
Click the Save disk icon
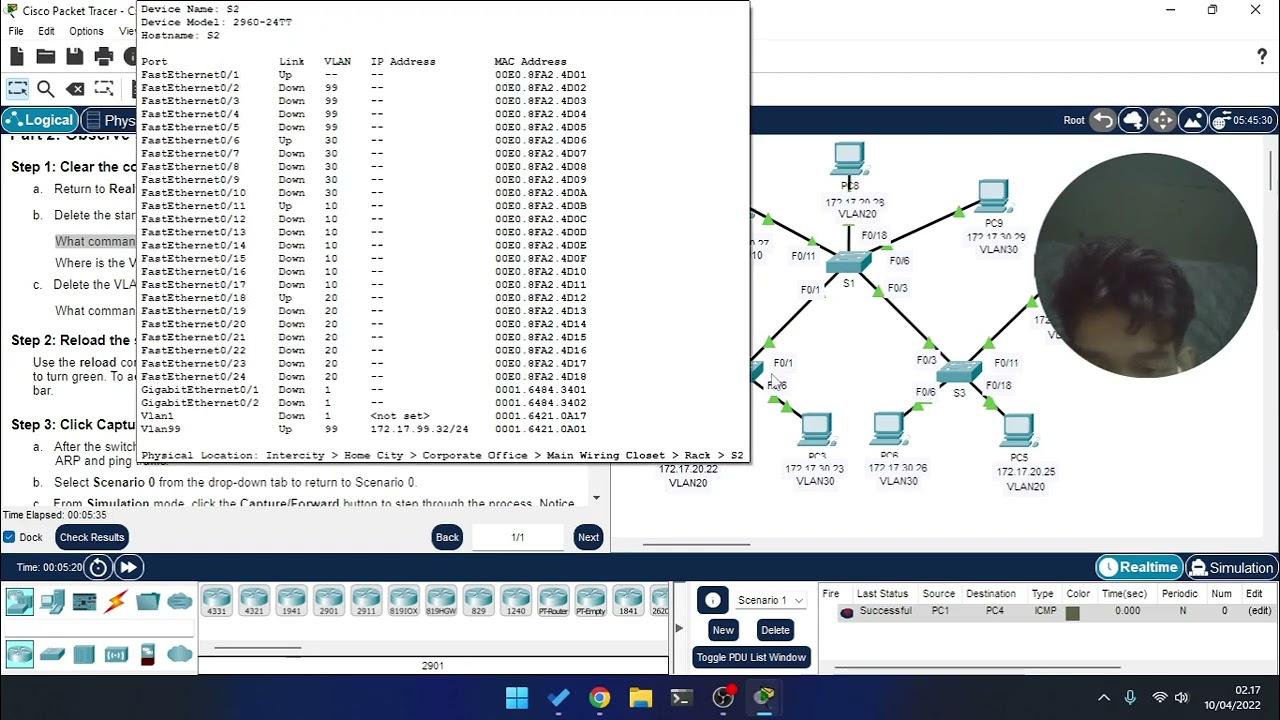pos(75,57)
